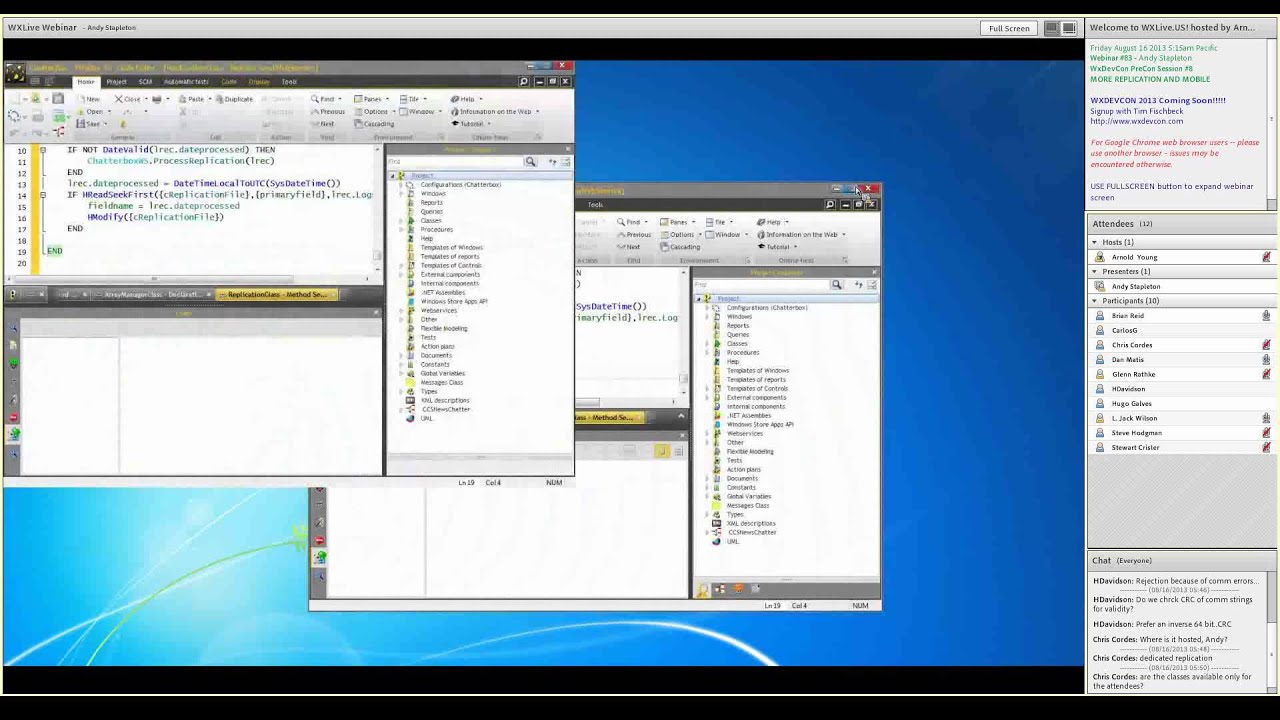
Task: Click L. Jack Wilson's microphone icon
Action: click(x=1266, y=418)
